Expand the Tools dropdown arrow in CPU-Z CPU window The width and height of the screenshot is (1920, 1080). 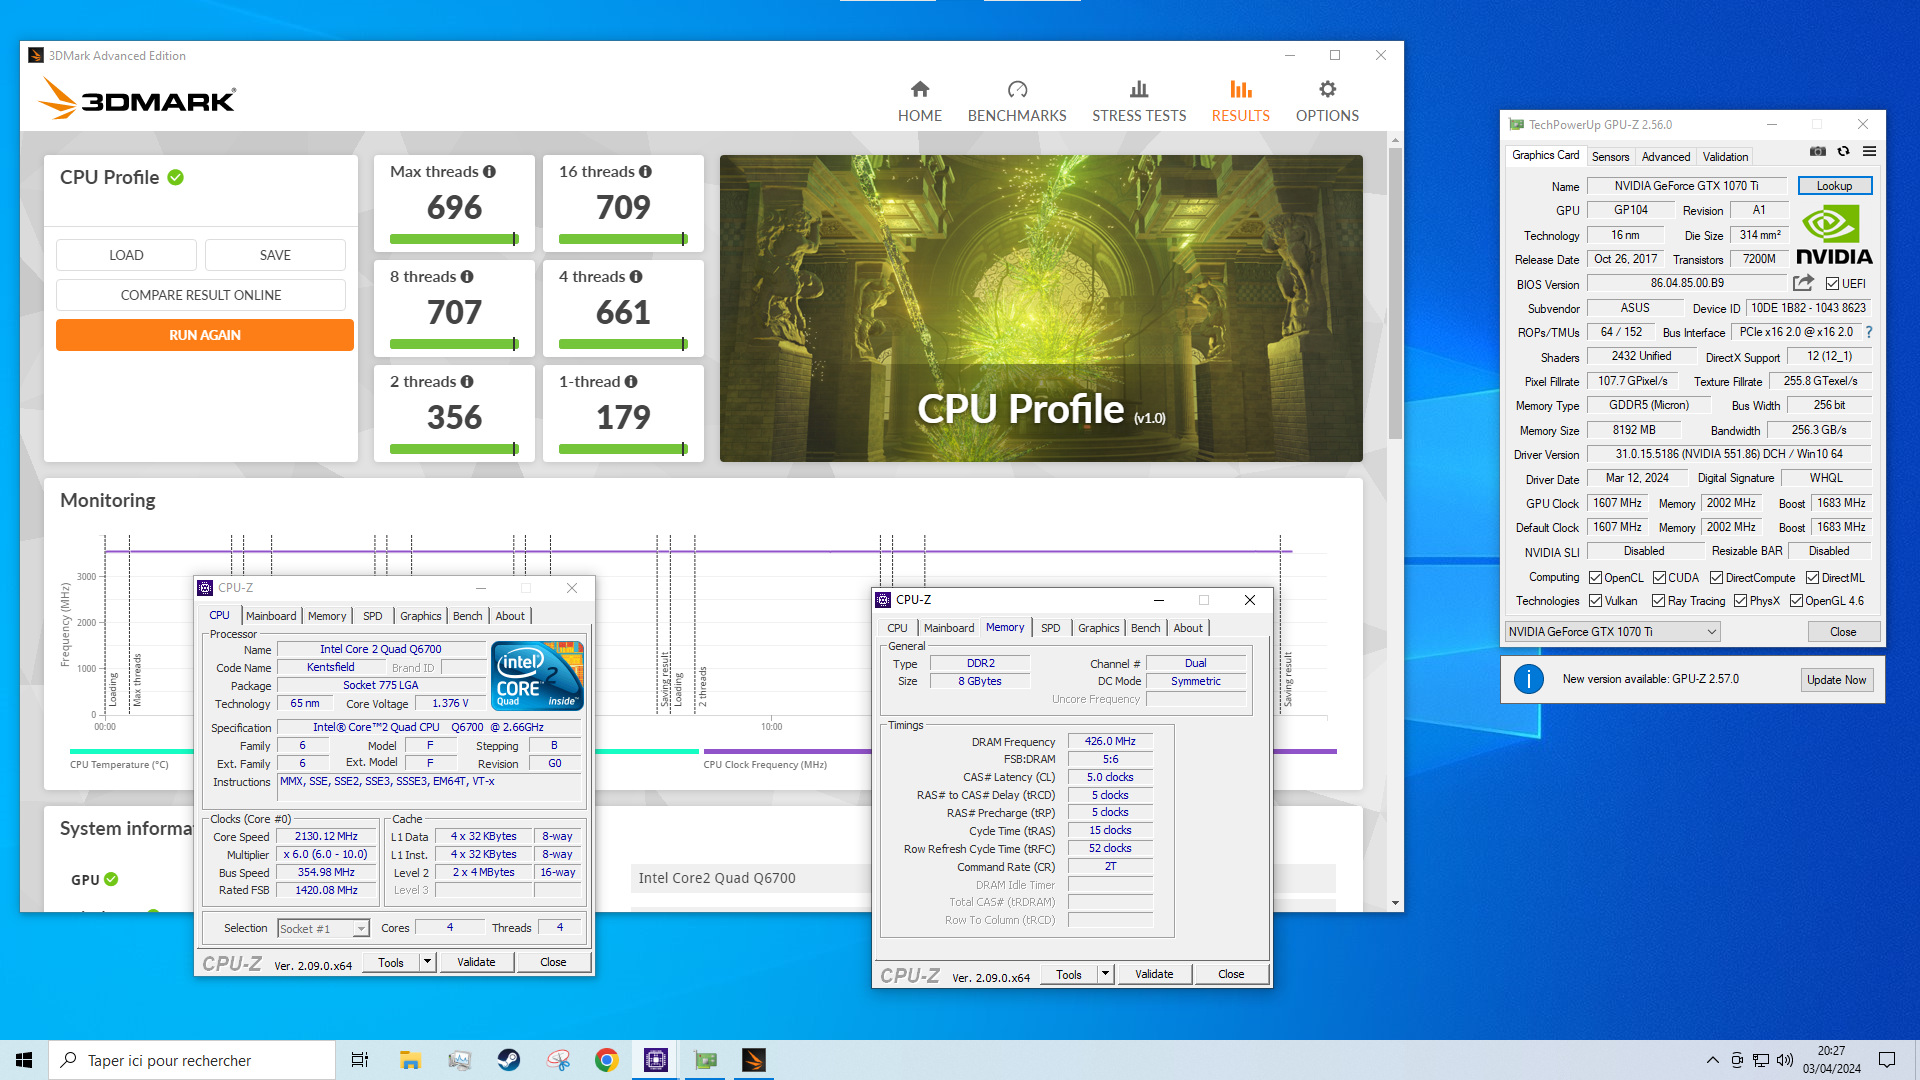427,962
